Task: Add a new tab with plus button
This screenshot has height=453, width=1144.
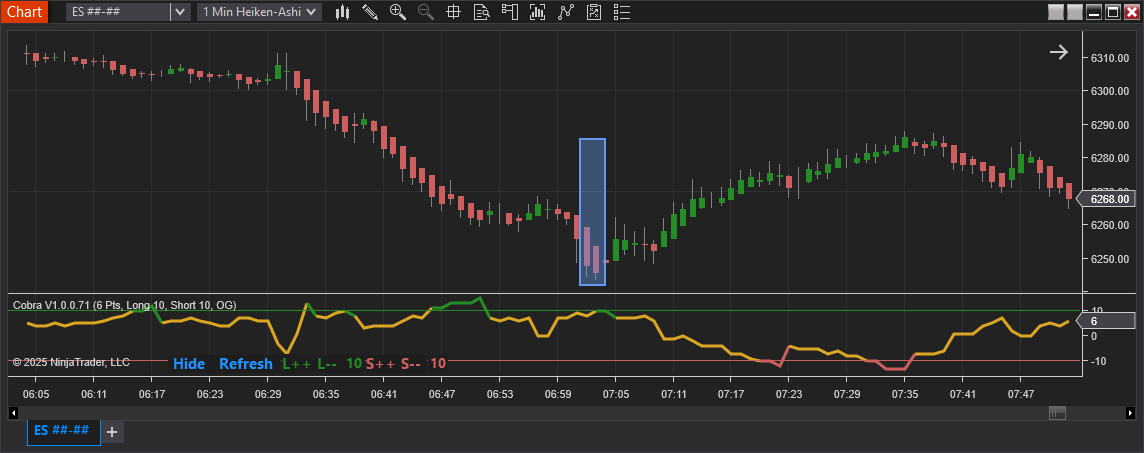Action: (x=112, y=432)
